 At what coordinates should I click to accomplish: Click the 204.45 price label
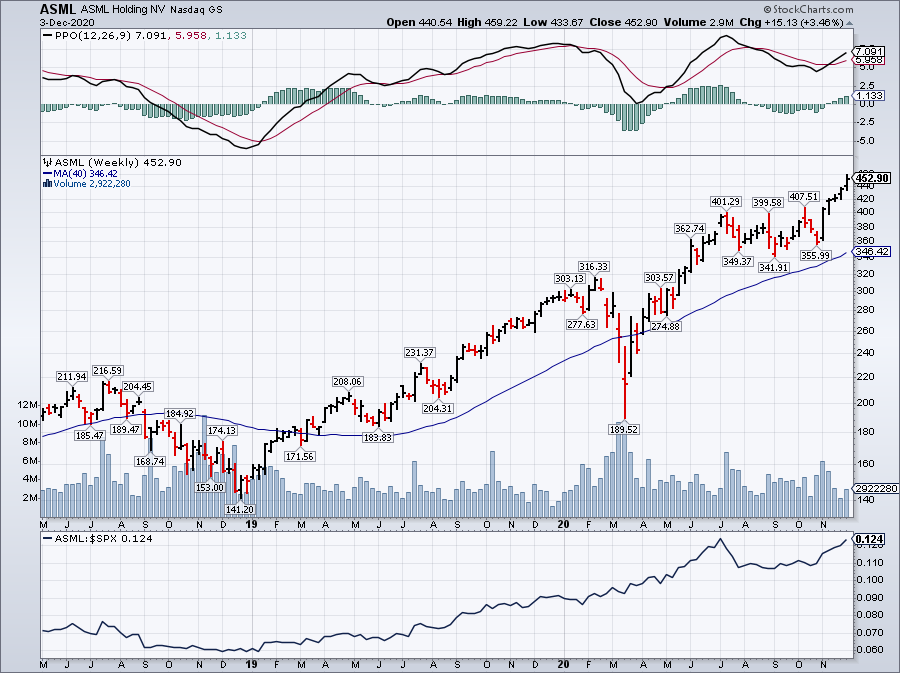coord(137,387)
